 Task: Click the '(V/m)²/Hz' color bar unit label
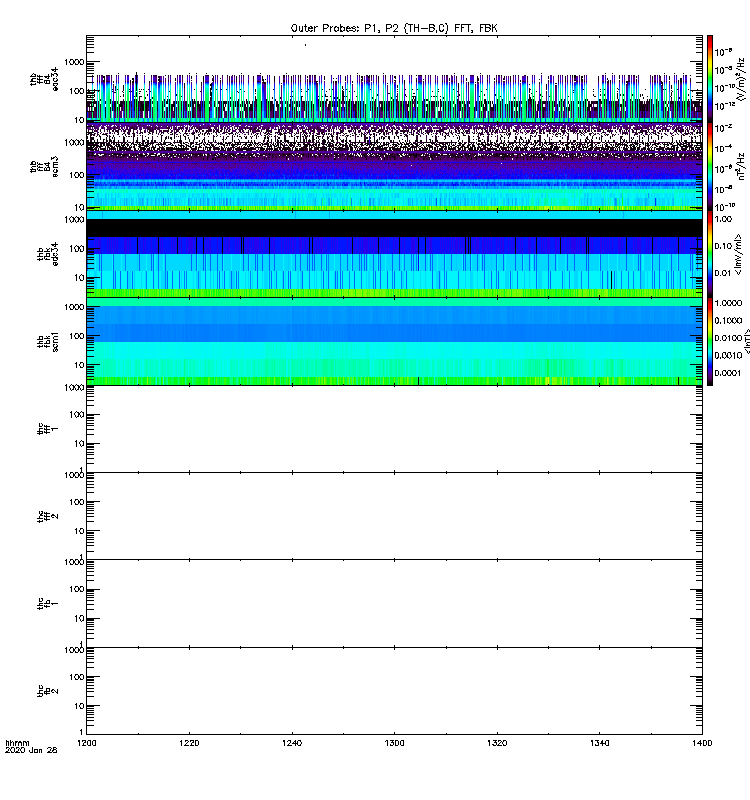[741, 79]
